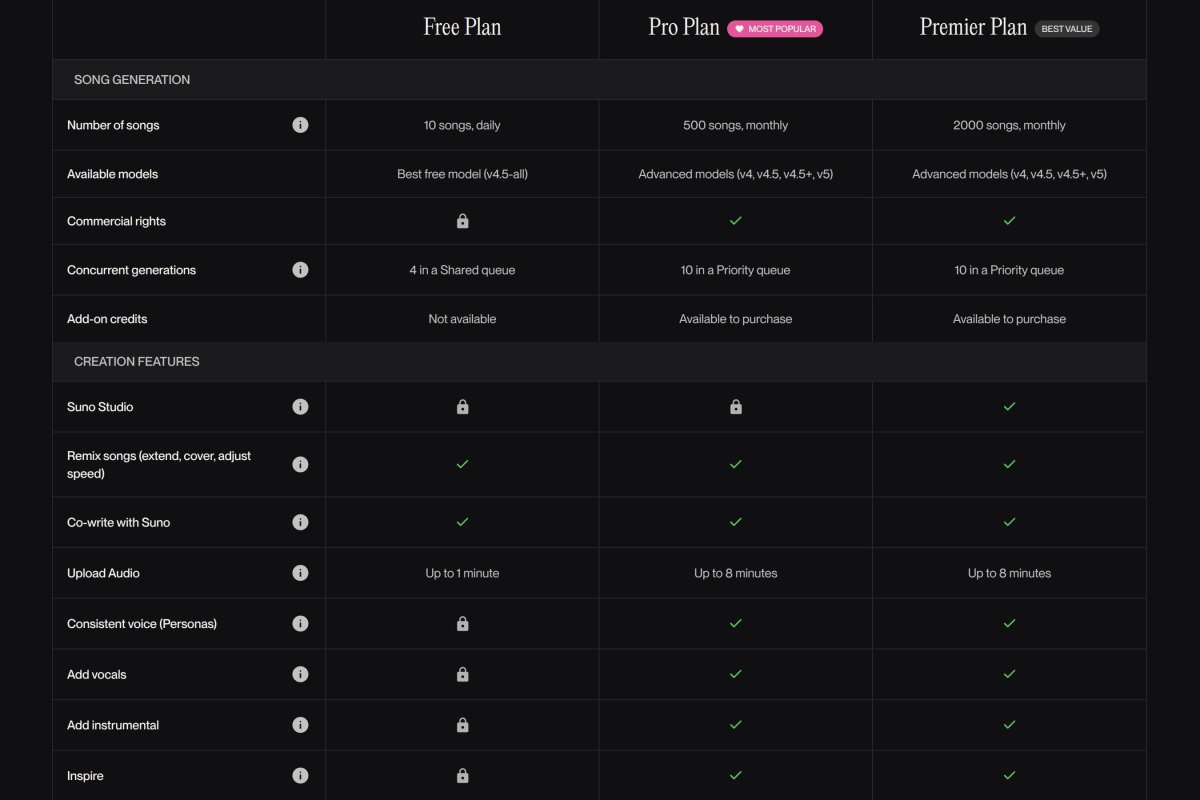Open the Number of songs info tooltip
1200x800 pixels.
(x=301, y=125)
